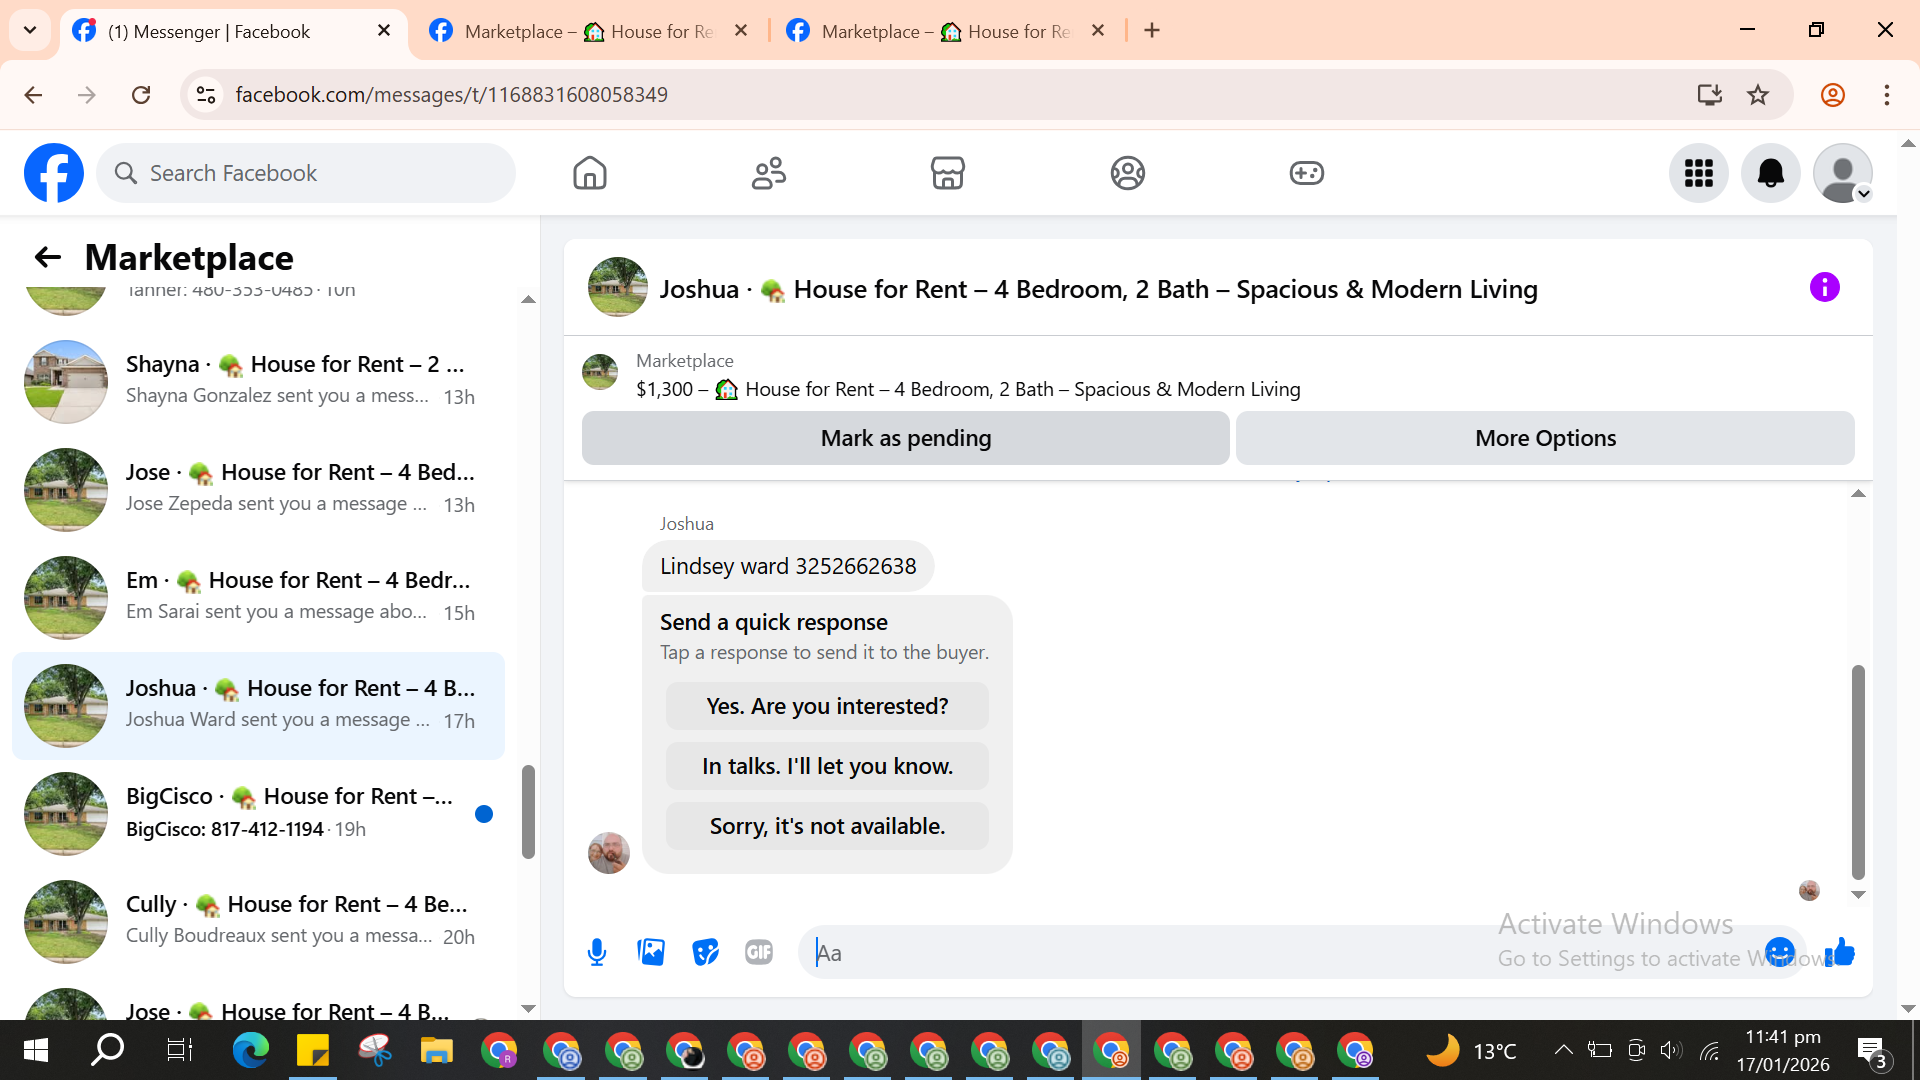The height and width of the screenshot is (1080, 1920).
Task: Click Mark as pending button
Action: 905,438
